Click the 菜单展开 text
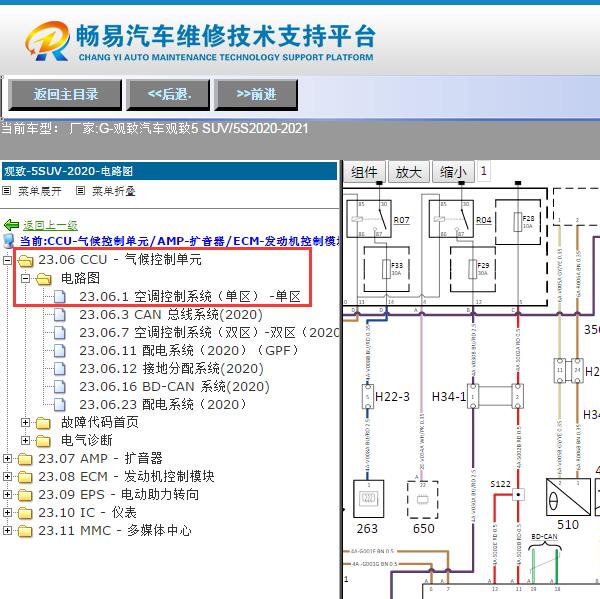The width and height of the screenshot is (600, 599). (x=40, y=191)
